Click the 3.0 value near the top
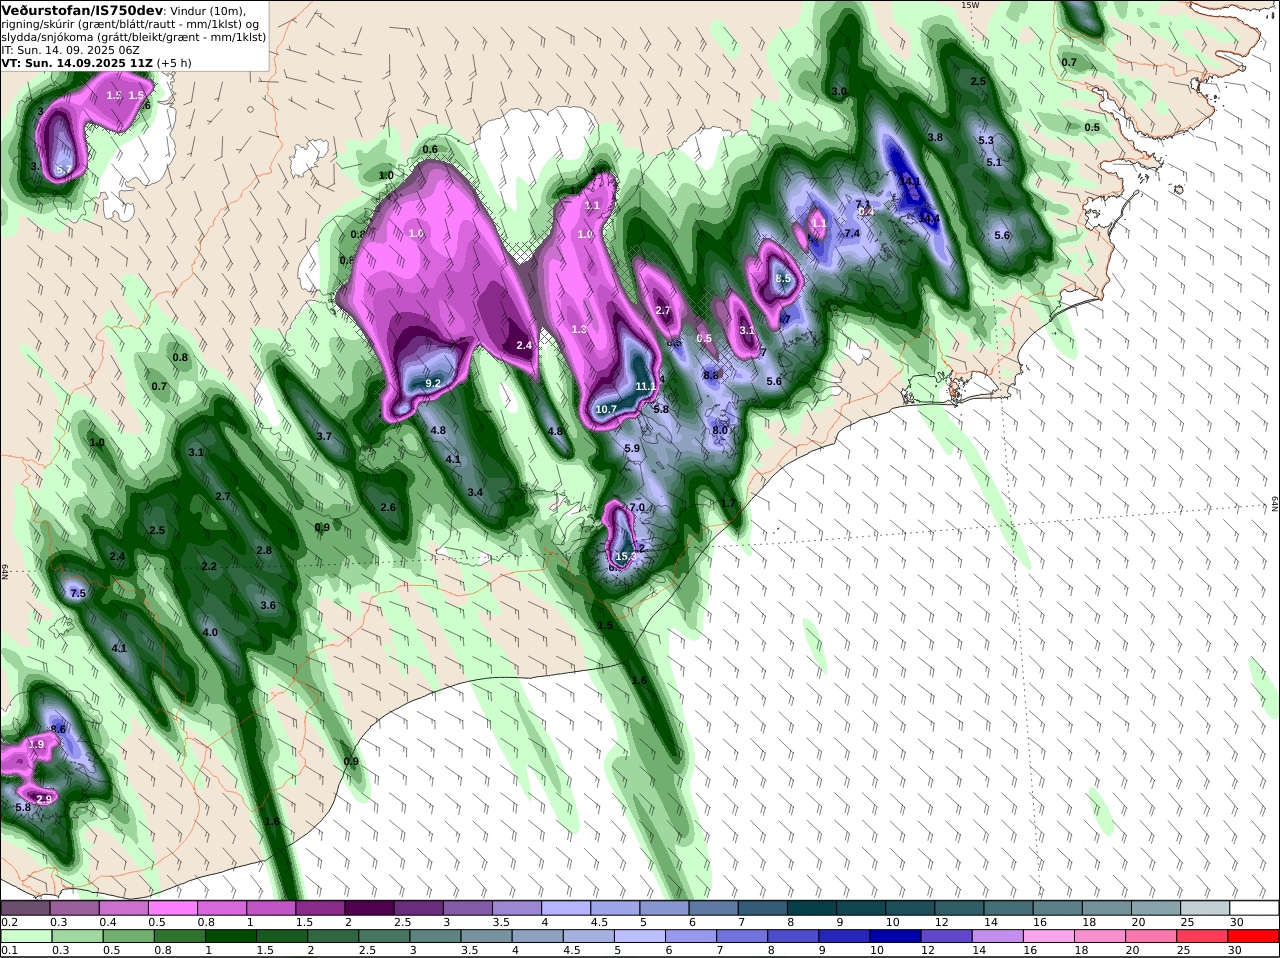Screen dimensions: 1280x958 839,91
